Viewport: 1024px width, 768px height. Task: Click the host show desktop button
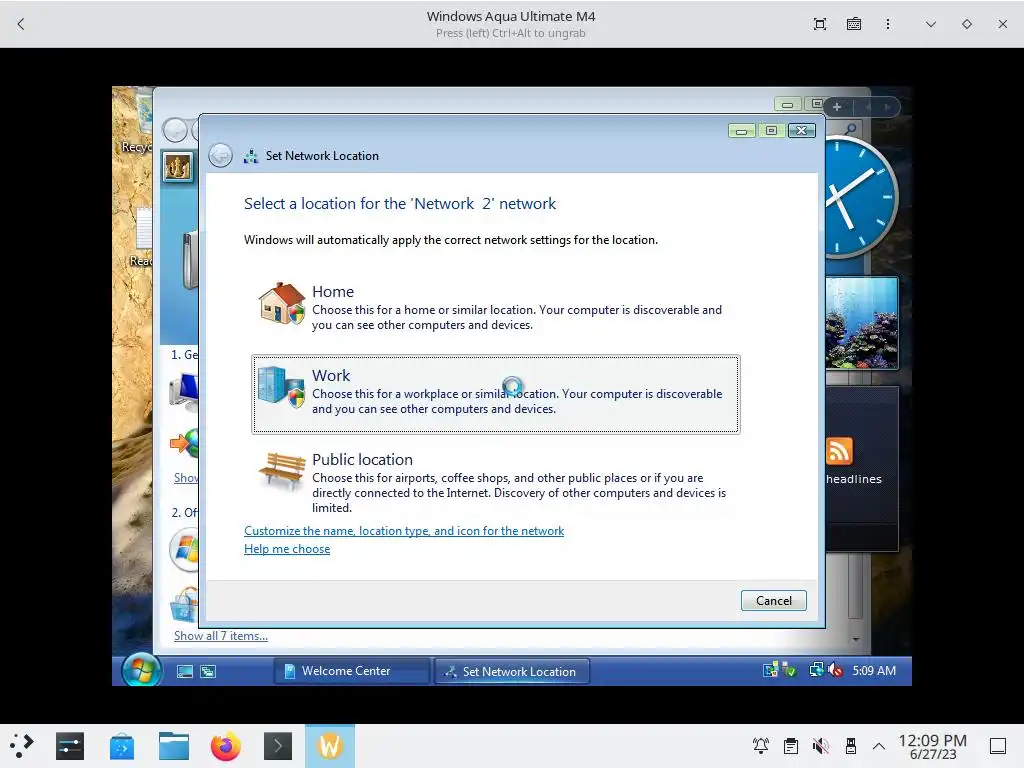click(x=998, y=746)
